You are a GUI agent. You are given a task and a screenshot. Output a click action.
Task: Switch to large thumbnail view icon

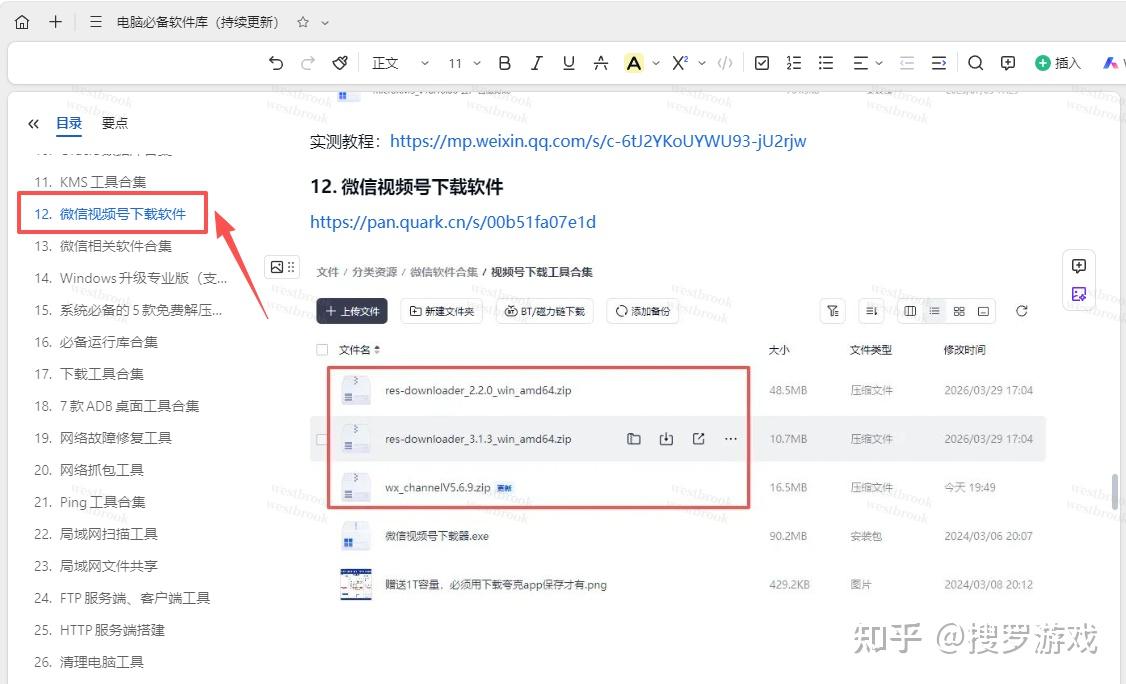point(984,311)
